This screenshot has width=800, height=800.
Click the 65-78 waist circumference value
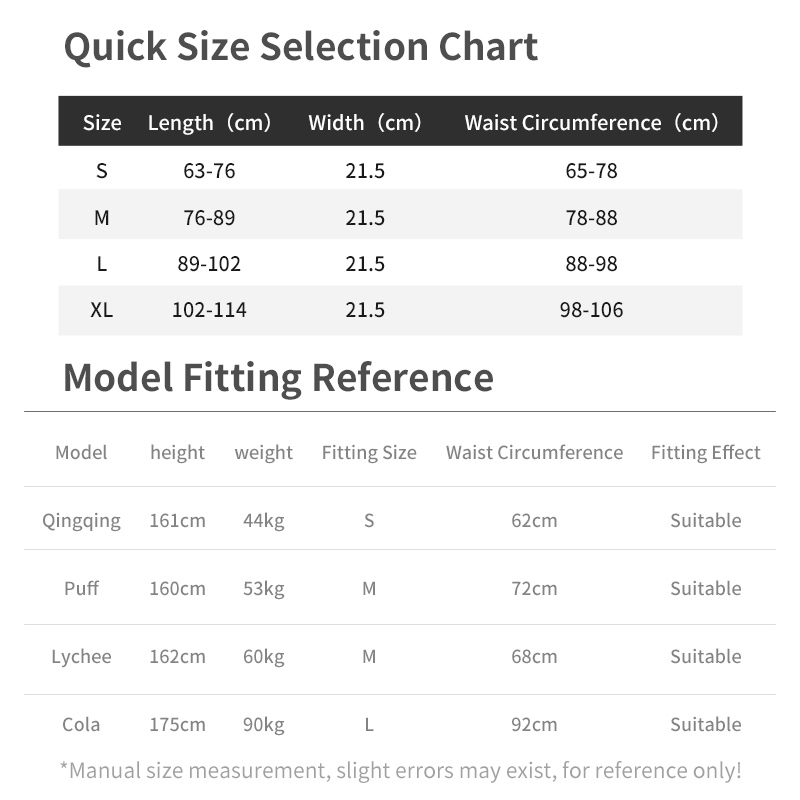click(592, 171)
